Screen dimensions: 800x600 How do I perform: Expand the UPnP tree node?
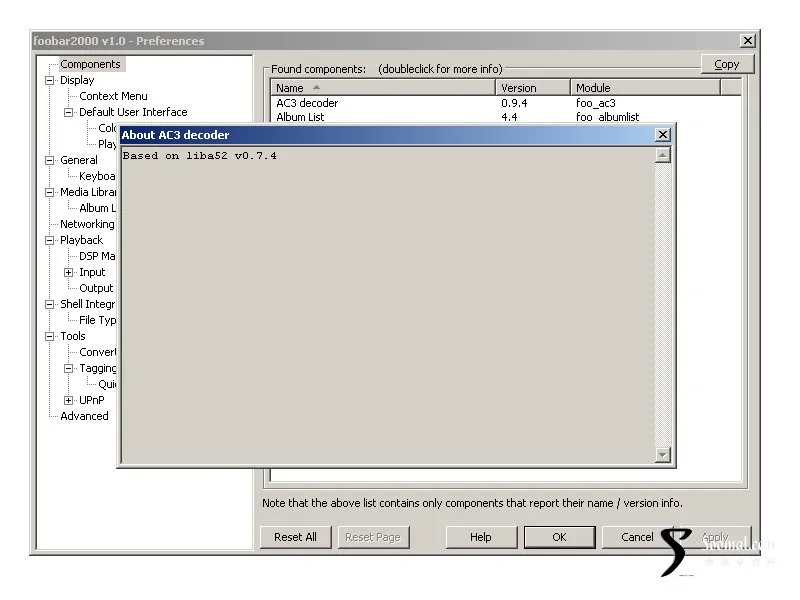coord(68,401)
